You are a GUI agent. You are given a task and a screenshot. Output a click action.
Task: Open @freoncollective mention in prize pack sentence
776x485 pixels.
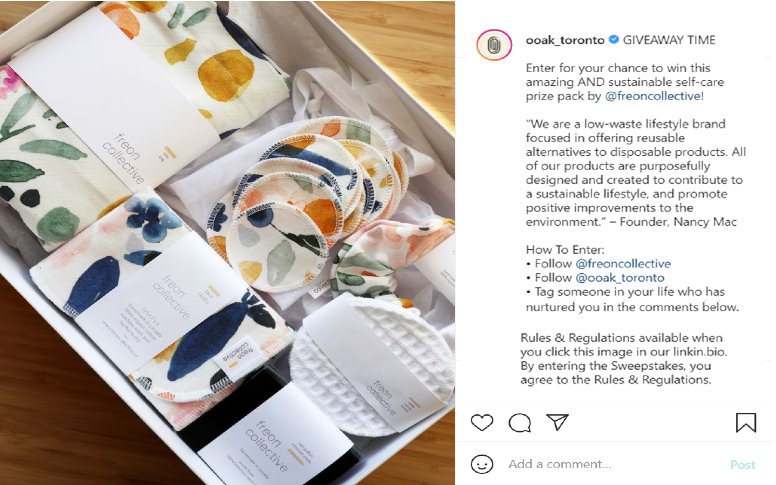click(653, 96)
